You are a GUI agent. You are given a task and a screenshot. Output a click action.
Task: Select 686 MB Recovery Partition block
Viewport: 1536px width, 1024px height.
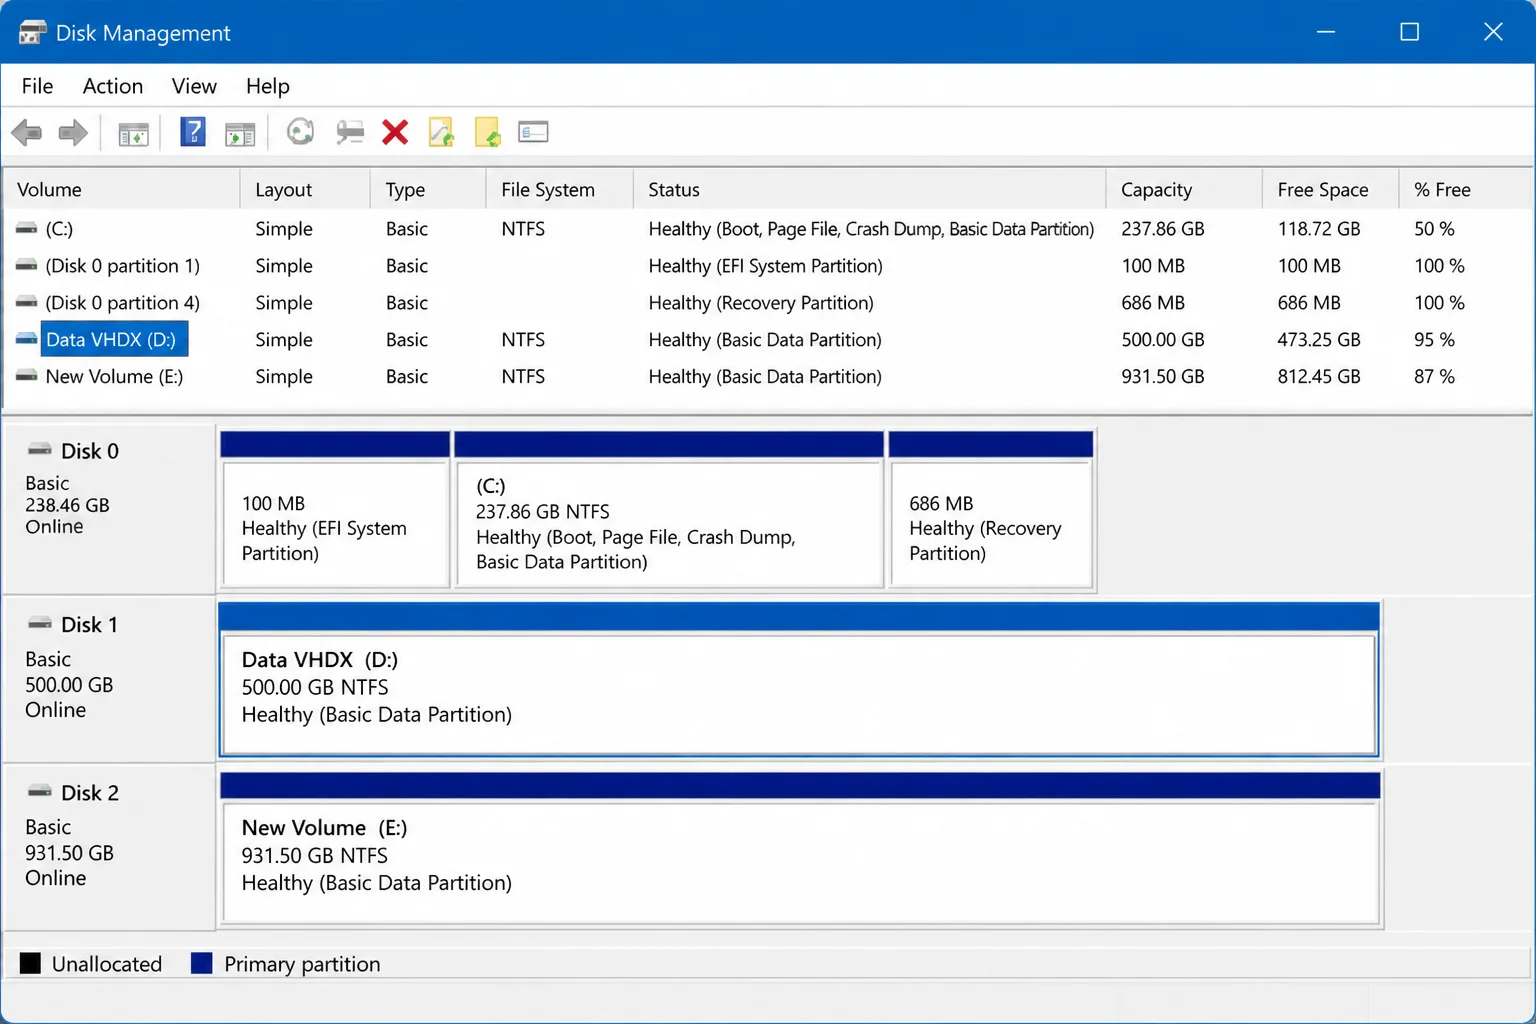[x=991, y=510]
